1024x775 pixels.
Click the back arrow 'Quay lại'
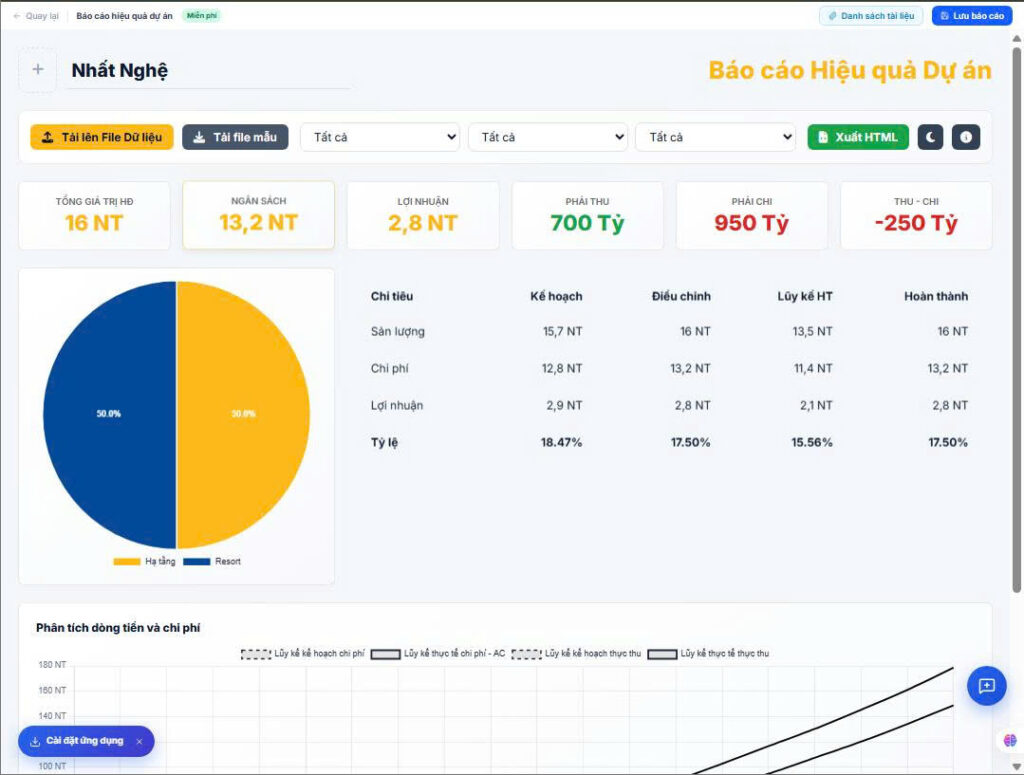[x=36, y=16]
